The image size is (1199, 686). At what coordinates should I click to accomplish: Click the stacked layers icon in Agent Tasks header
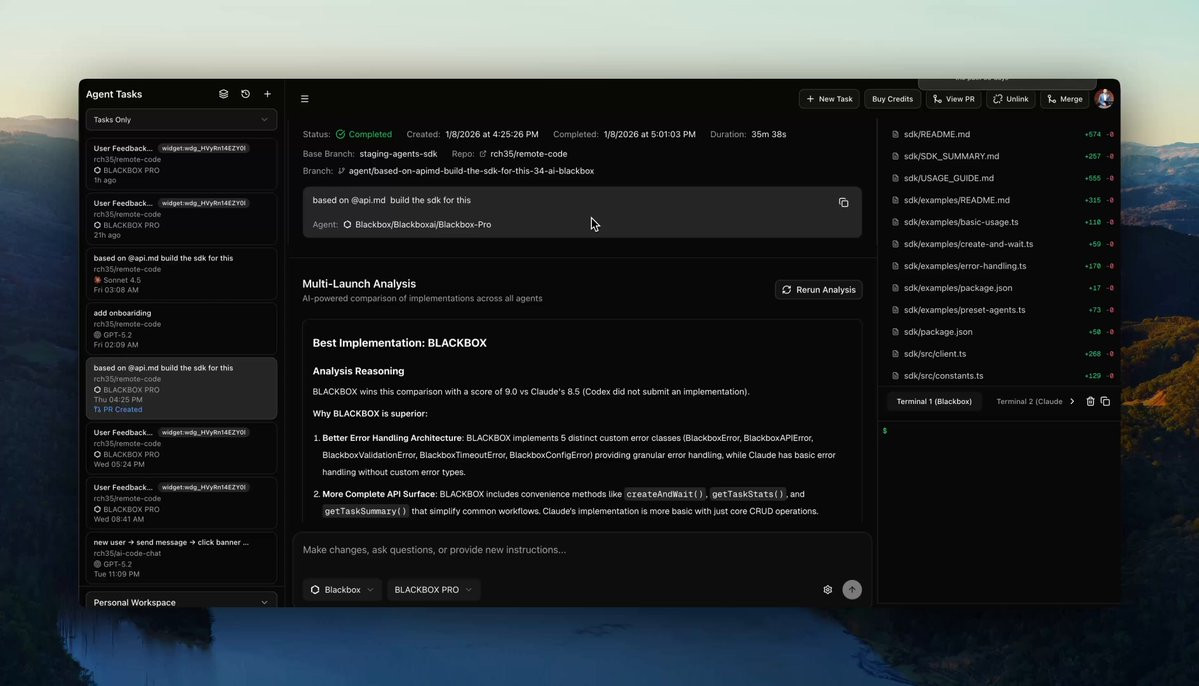(223, 94)
